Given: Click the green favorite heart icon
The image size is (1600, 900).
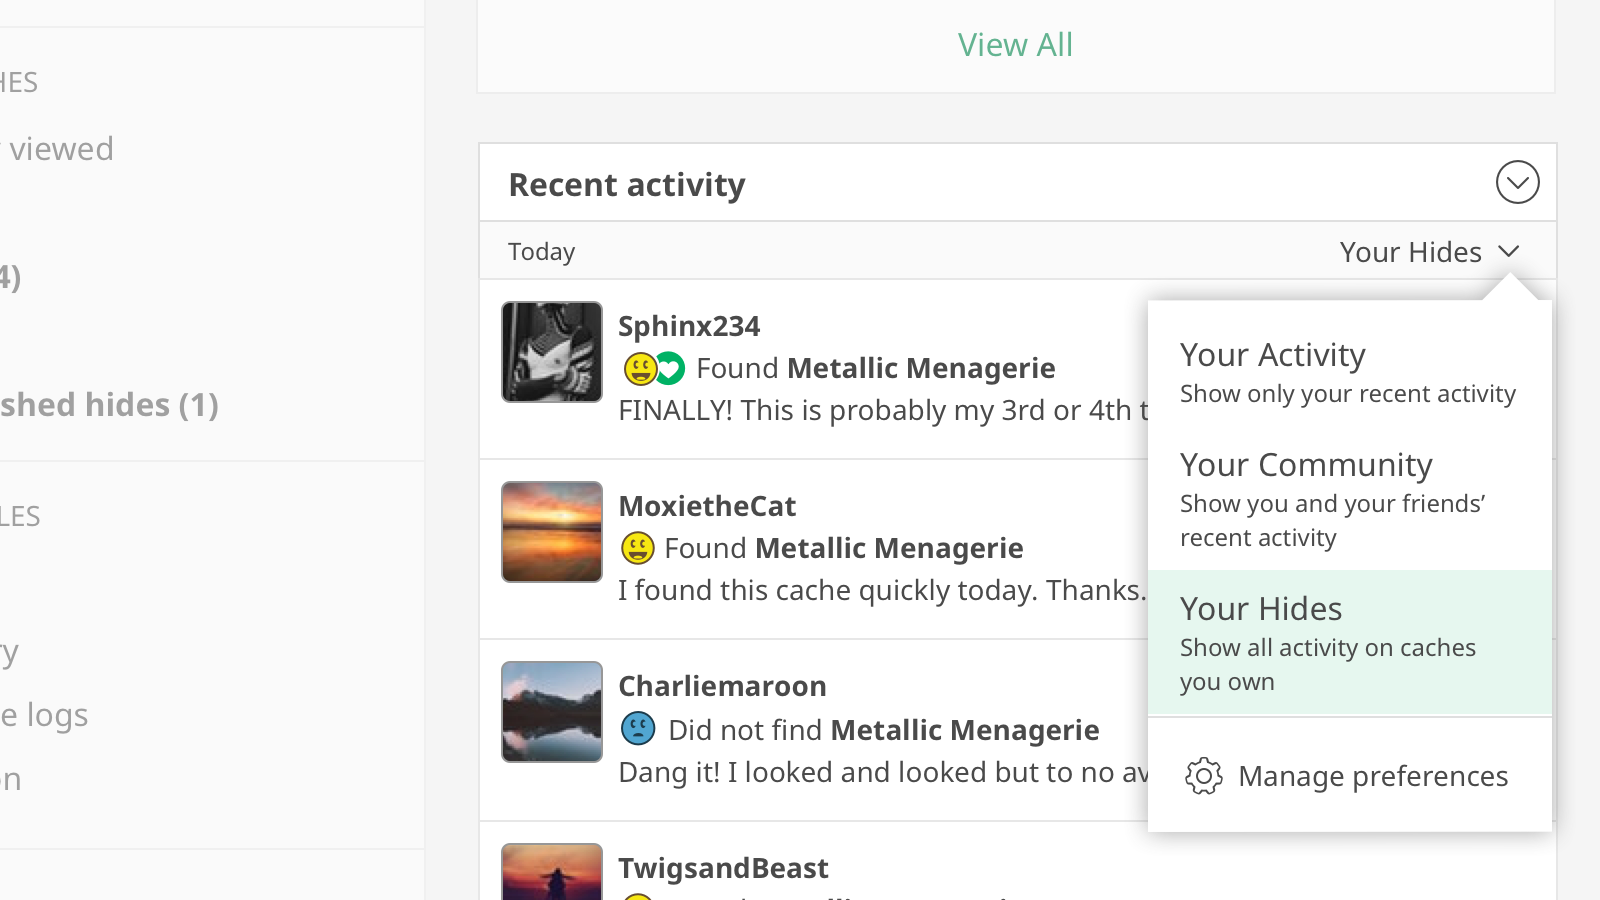Looking at the screenshot, I should point(670,369).
